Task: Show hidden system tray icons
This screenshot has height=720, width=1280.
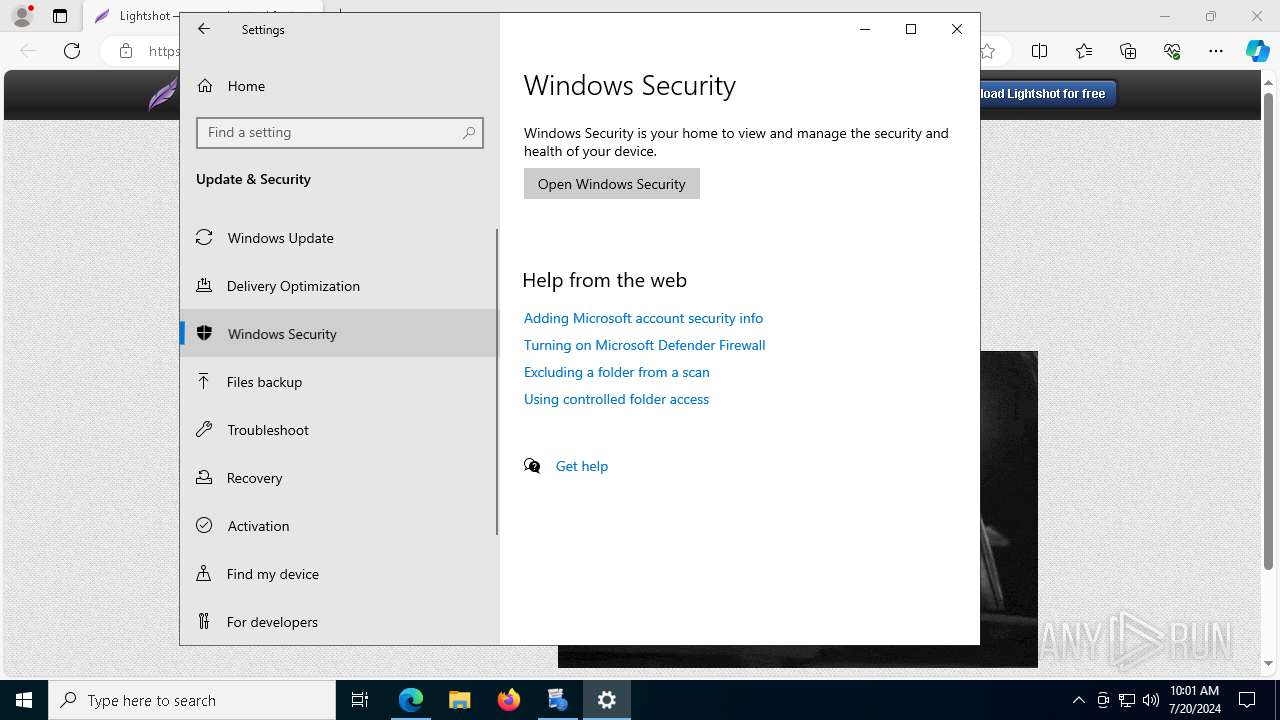Action: pos(1079,700)
